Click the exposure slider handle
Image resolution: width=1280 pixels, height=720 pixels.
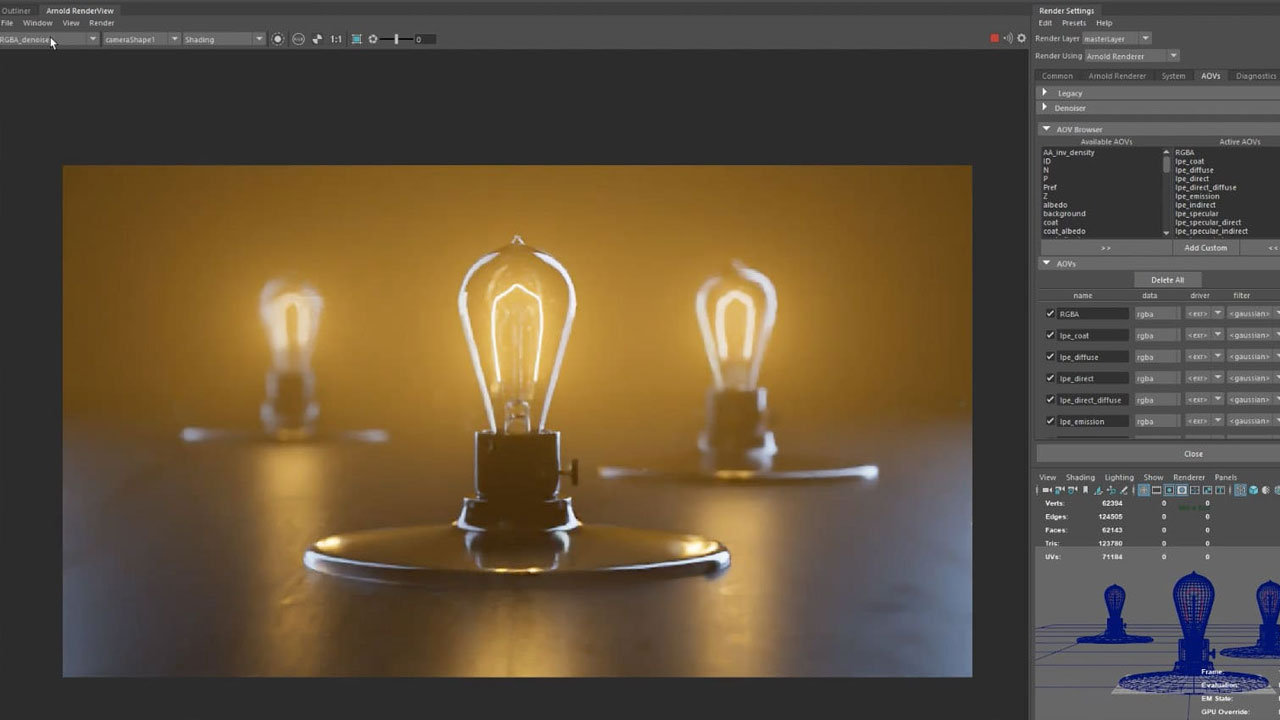(396, 39)
